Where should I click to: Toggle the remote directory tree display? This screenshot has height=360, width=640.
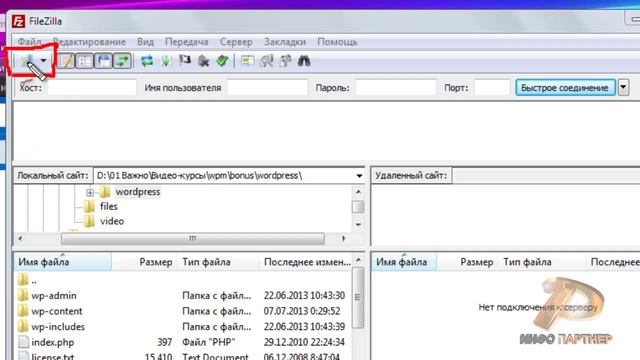104,61
